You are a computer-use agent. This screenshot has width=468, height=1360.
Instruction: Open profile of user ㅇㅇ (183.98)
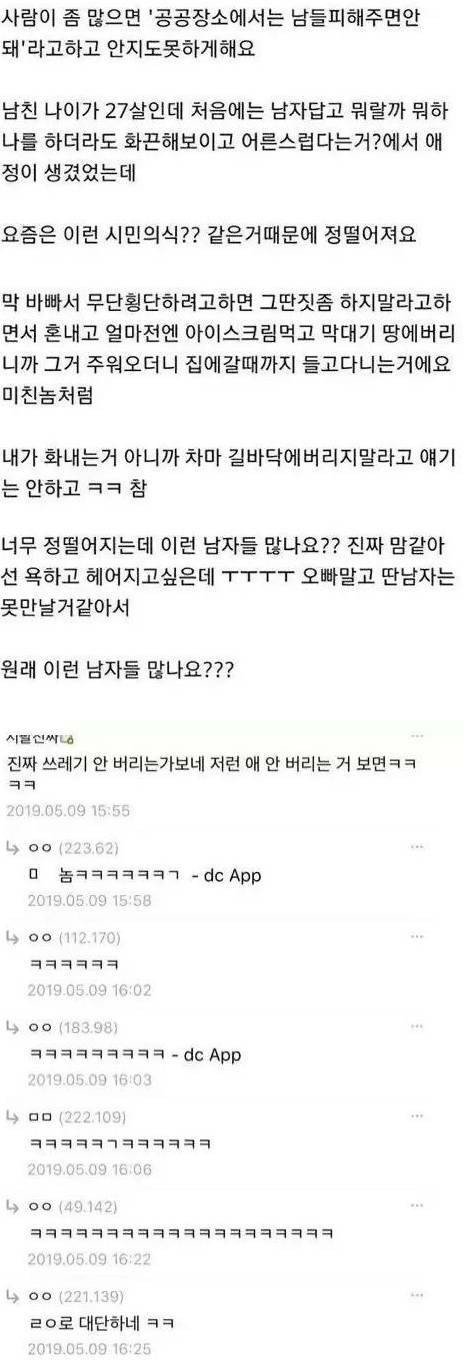(x=70, y=1027)
